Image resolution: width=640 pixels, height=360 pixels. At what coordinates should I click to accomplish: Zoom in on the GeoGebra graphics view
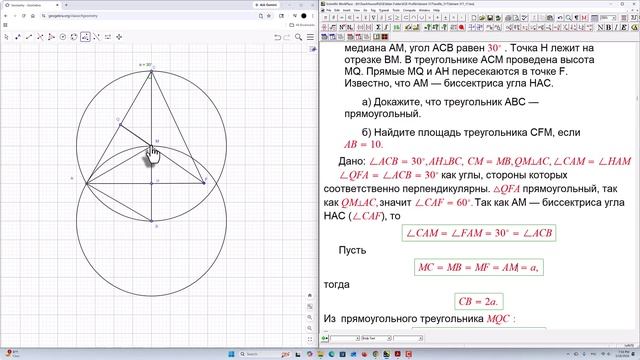310,317
